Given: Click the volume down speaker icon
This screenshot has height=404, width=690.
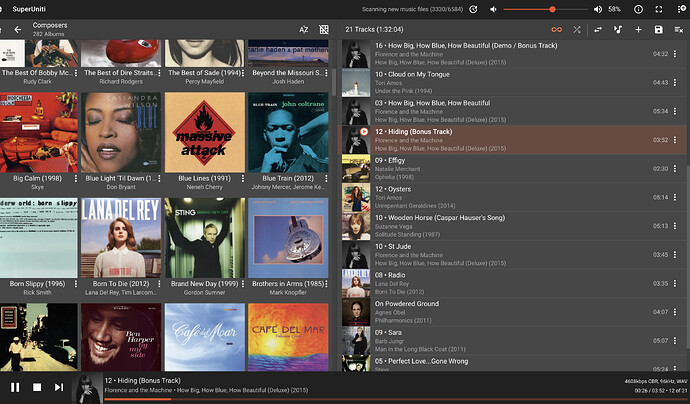Looking at the screenshot, I should point(493,9).
